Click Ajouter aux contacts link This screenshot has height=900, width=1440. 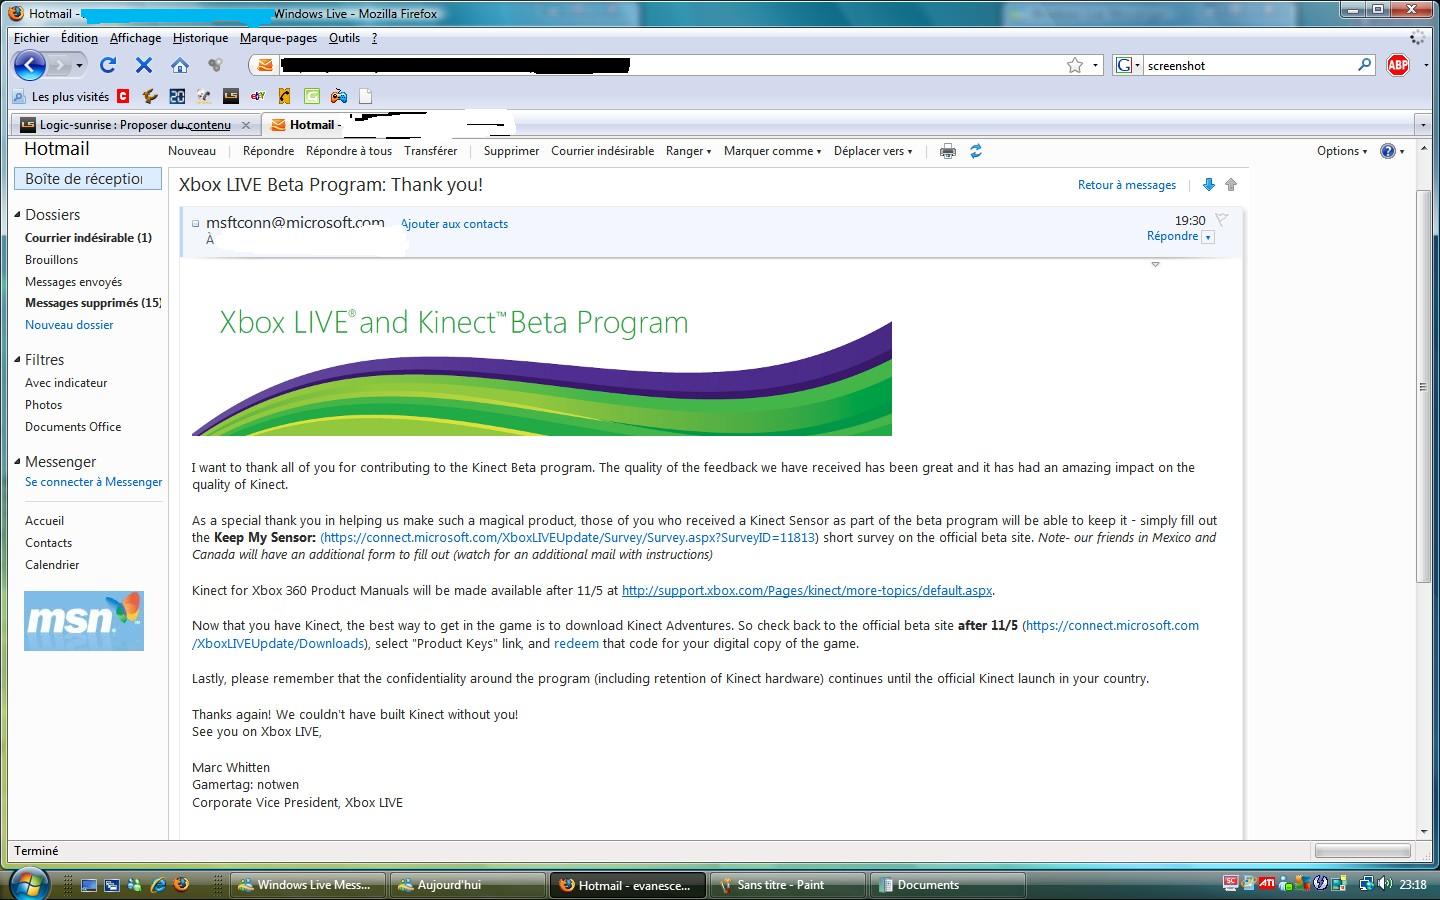click(x=455, y=224)
